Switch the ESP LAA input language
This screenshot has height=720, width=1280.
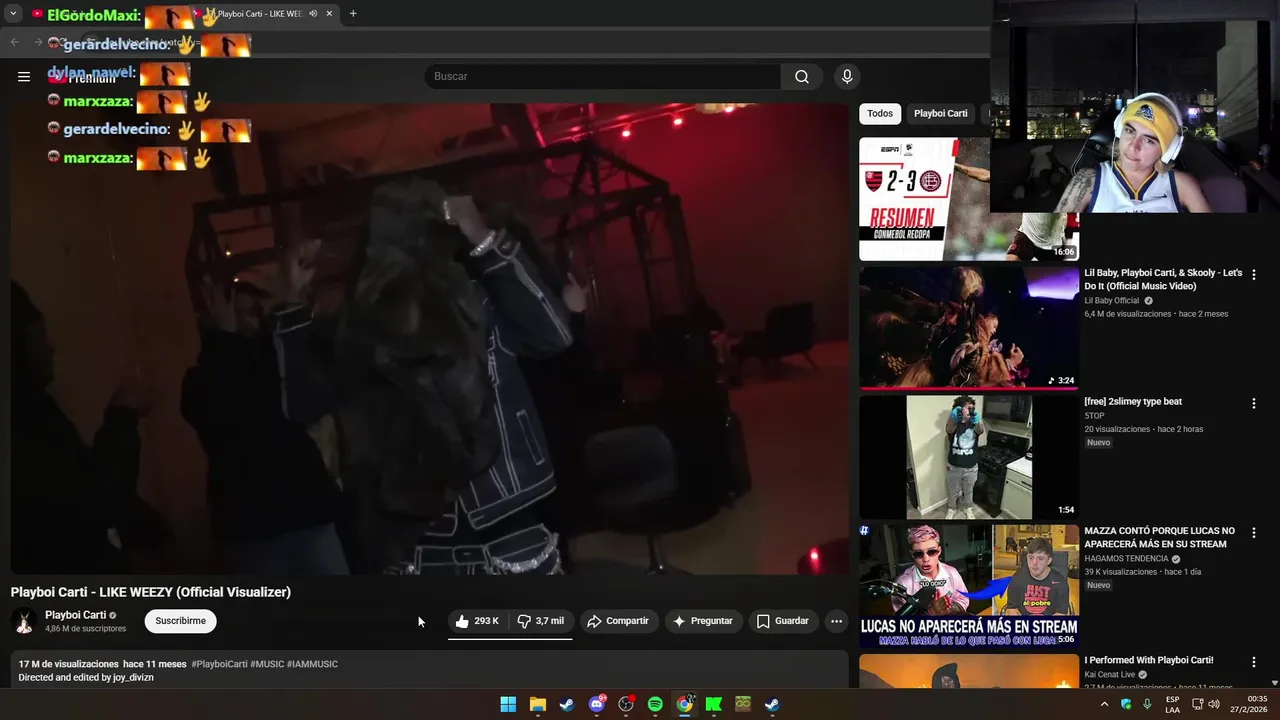click(1172, 704)
